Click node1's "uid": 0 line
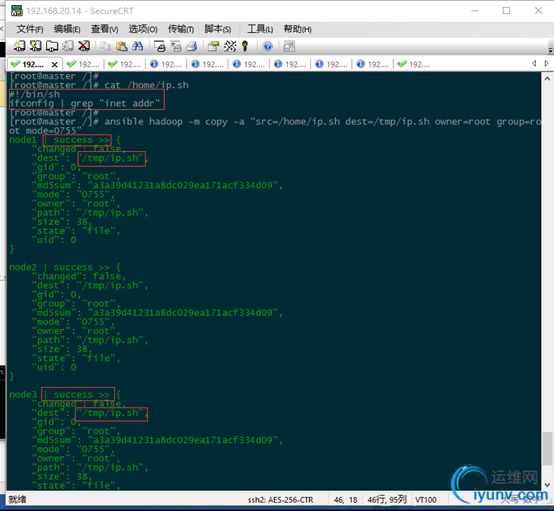Image resolution: width=554 pixels, height=511 pixels. pos(54,240)
